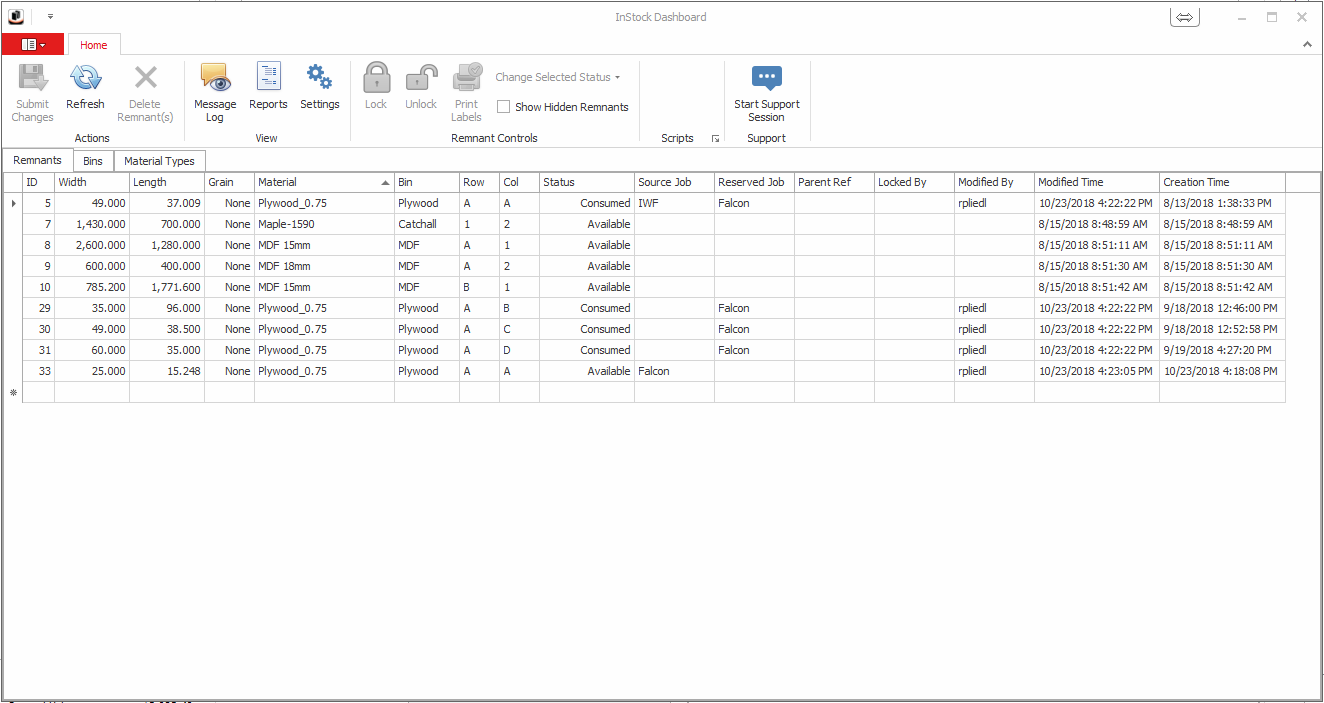Click the quick access toolbar customize arrow
Screen dimensions: 1324x703
(50, 17)
